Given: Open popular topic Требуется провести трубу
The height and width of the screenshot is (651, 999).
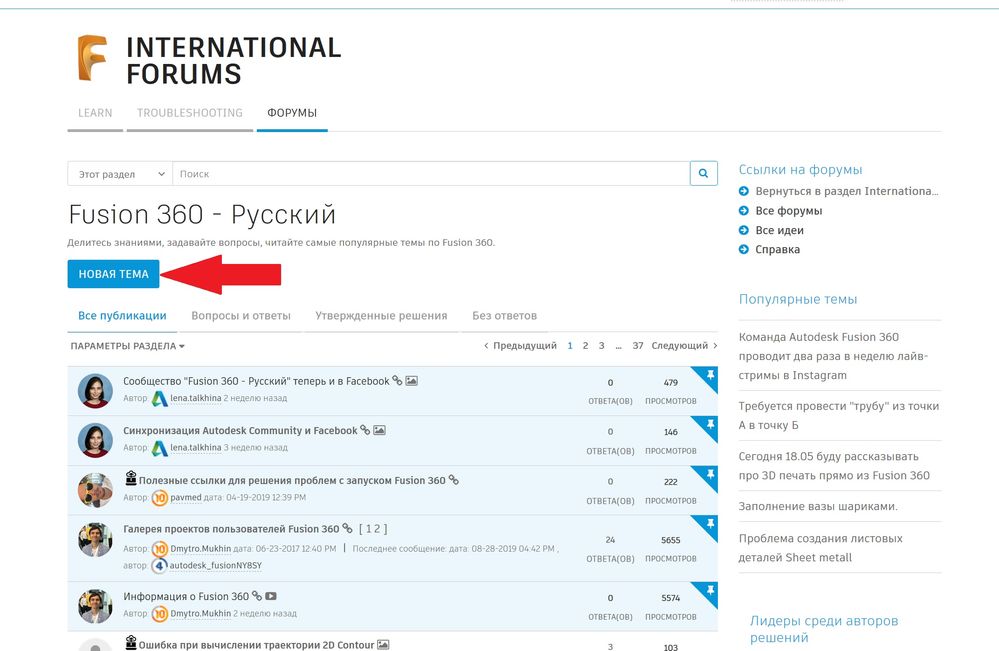Looking at the screenshot, I should click(838, 415).
